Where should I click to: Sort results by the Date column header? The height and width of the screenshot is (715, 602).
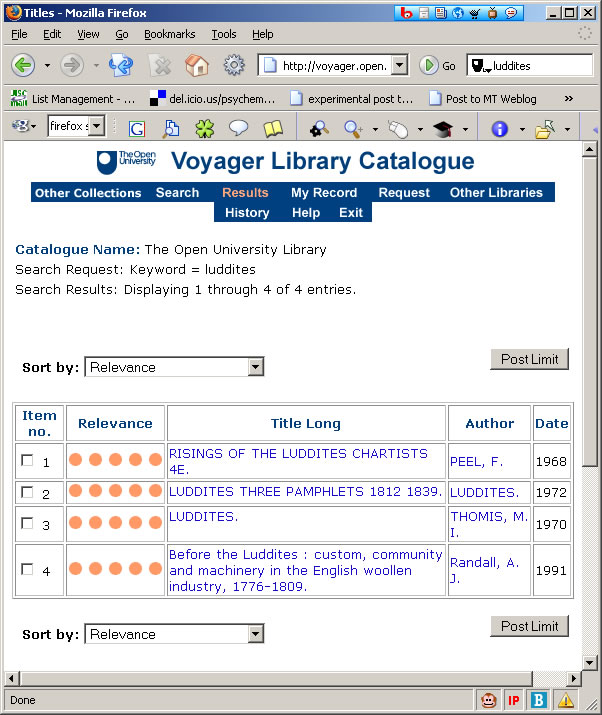pos(552,423)
